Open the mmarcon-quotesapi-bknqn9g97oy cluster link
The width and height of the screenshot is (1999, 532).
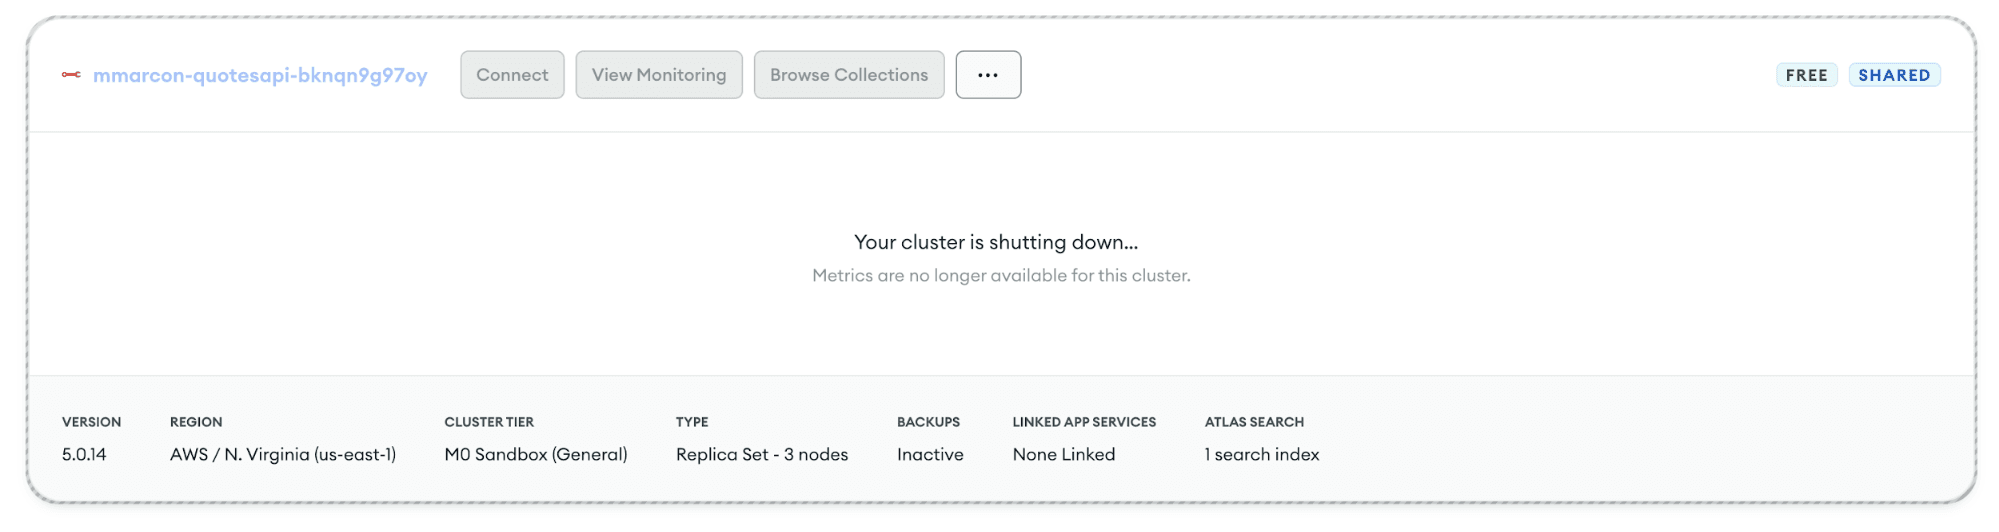[x=260, y=75]
